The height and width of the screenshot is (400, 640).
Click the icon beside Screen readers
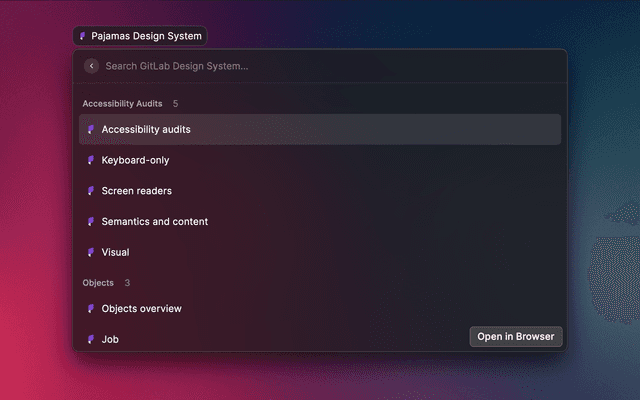[x=91, y=191]
